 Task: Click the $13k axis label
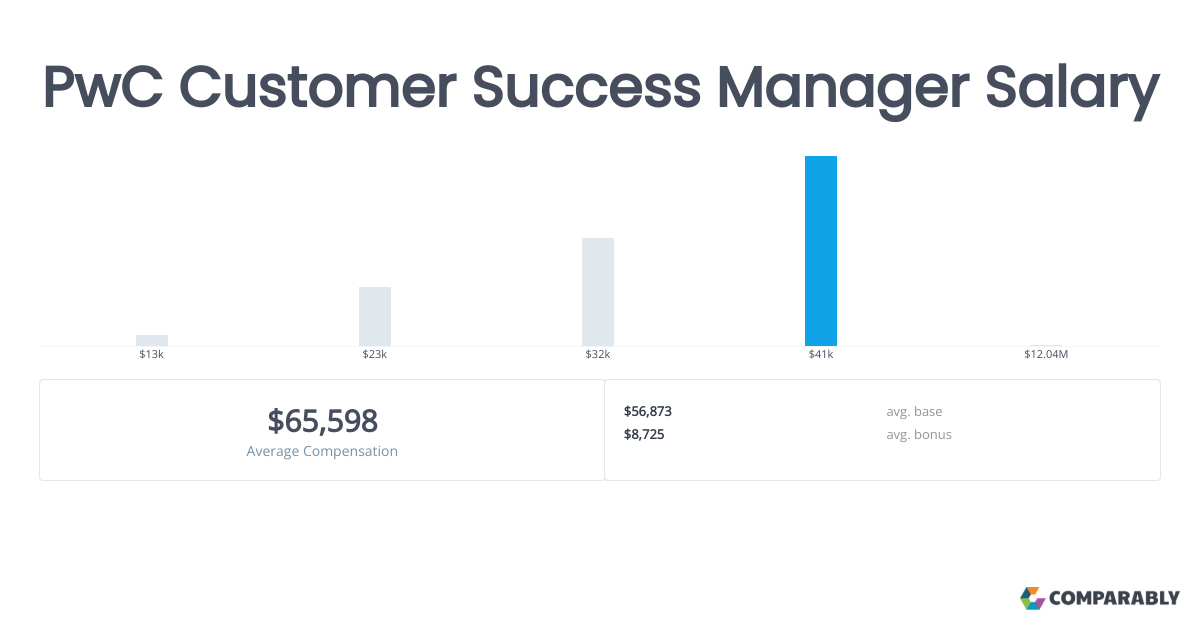coord(152,355)
